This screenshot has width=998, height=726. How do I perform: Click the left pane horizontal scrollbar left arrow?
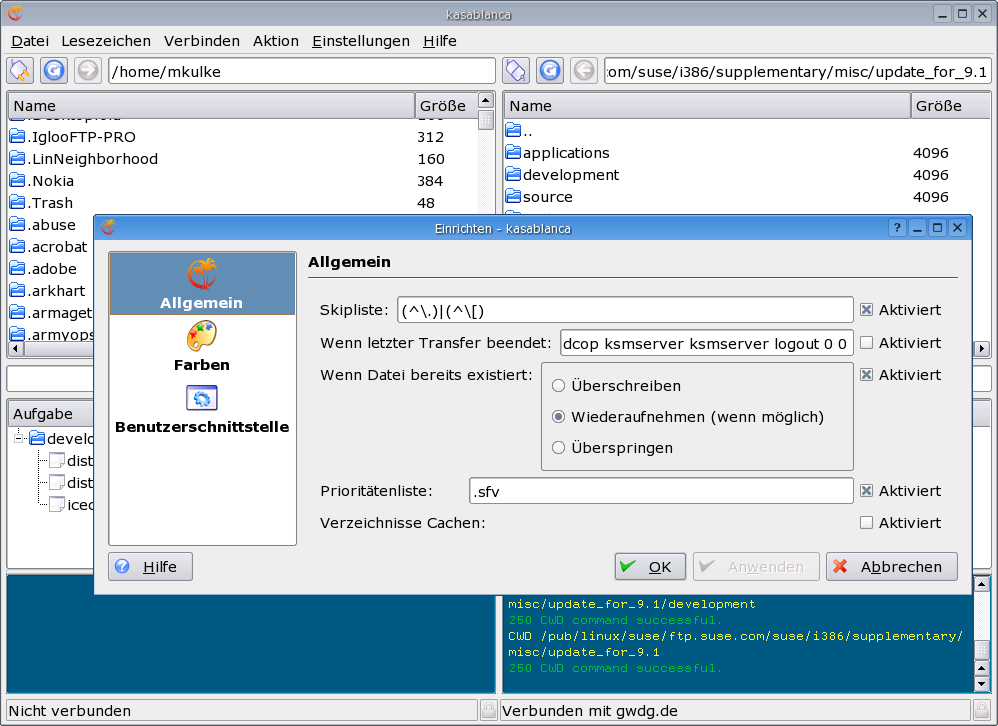click(16, 349)
